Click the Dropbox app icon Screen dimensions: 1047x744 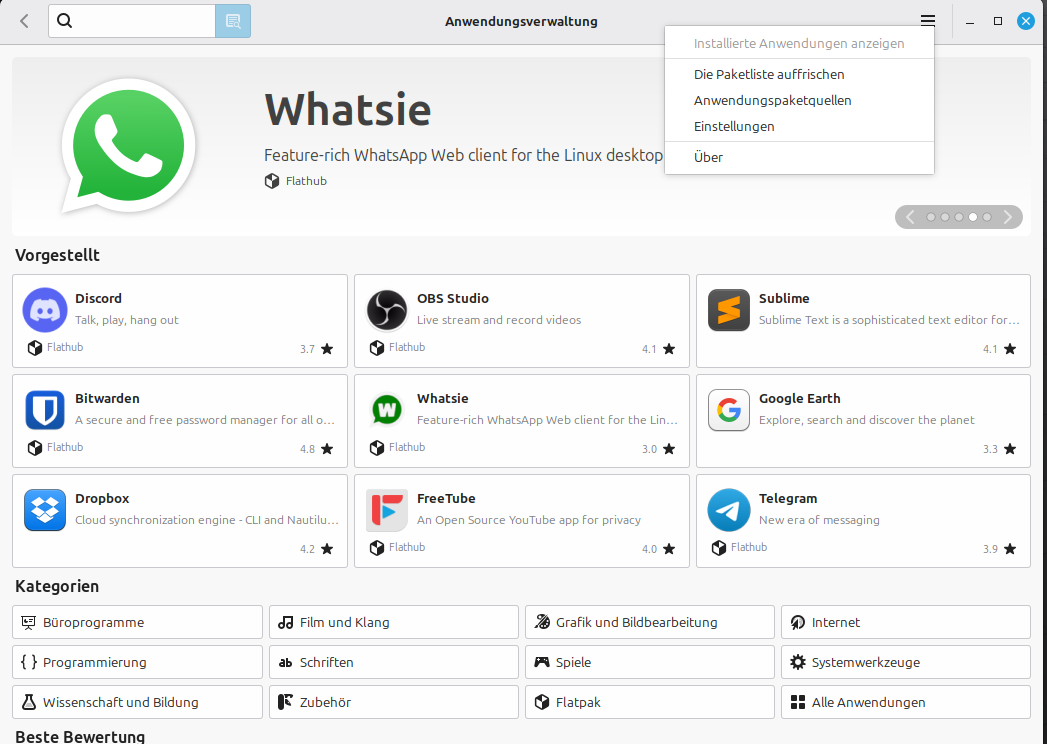pyautogui.click(x=45, y=510)
